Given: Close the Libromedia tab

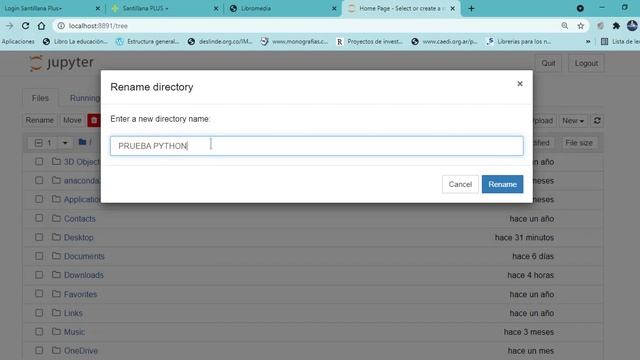Looking at the screenshot, I should point(334,8).
